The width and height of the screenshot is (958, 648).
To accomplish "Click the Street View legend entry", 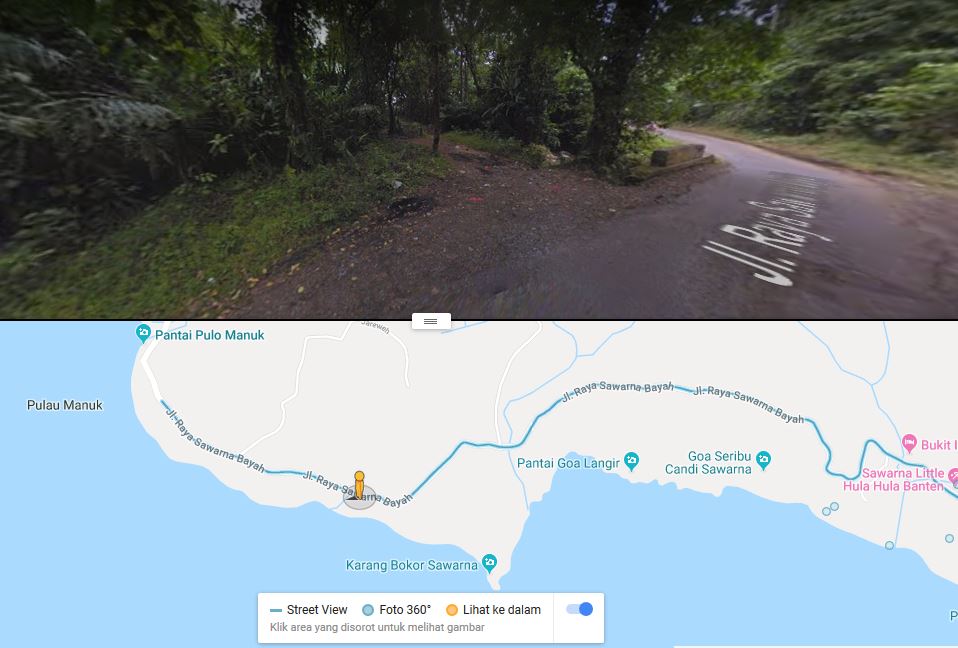I will [309, 610].
